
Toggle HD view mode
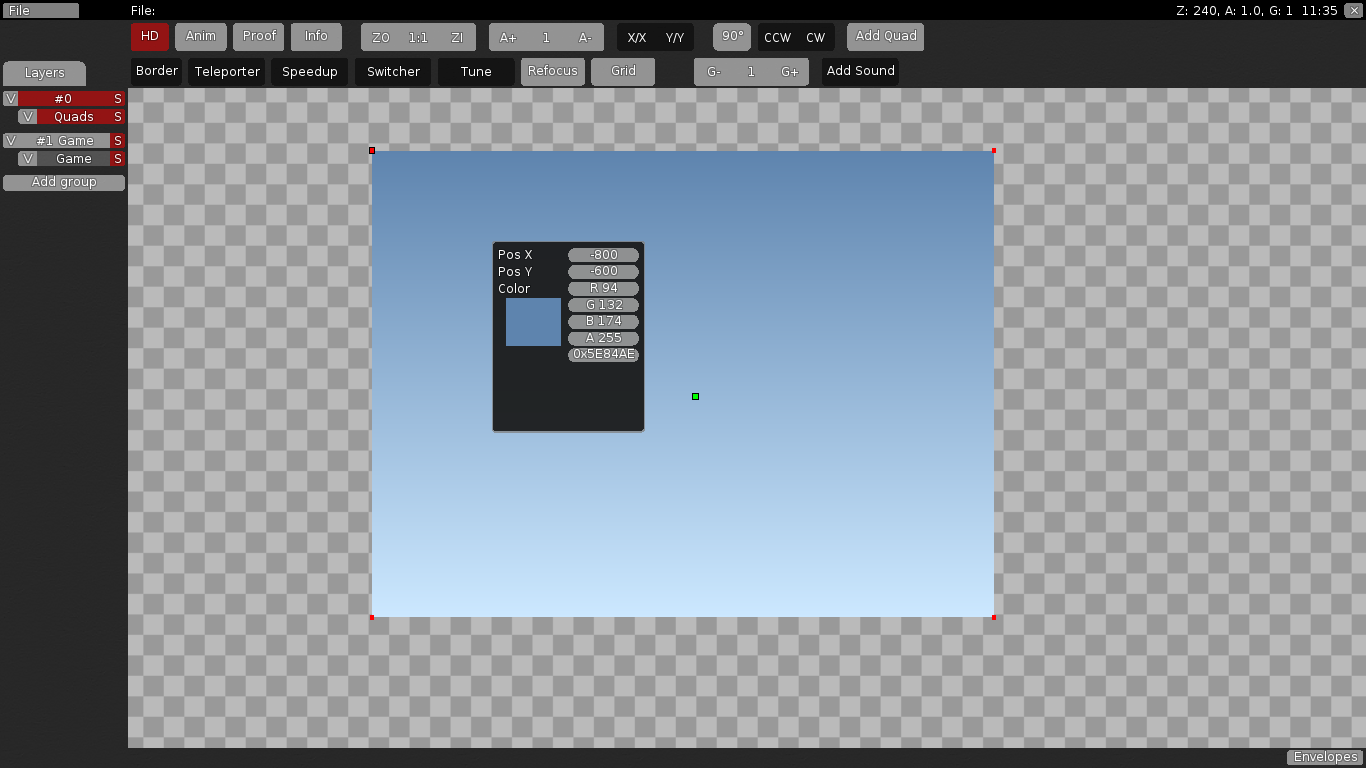149,36
